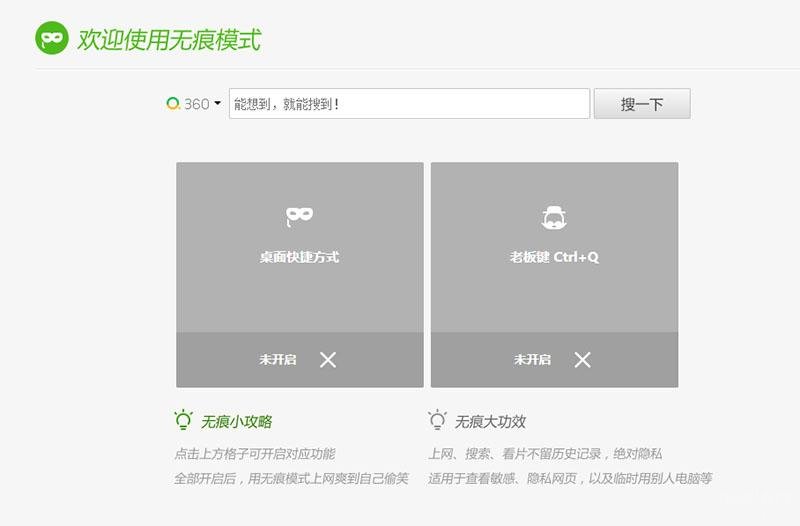
Task: Click the description starting with 上网、搜索
Action: pos(545,453)
